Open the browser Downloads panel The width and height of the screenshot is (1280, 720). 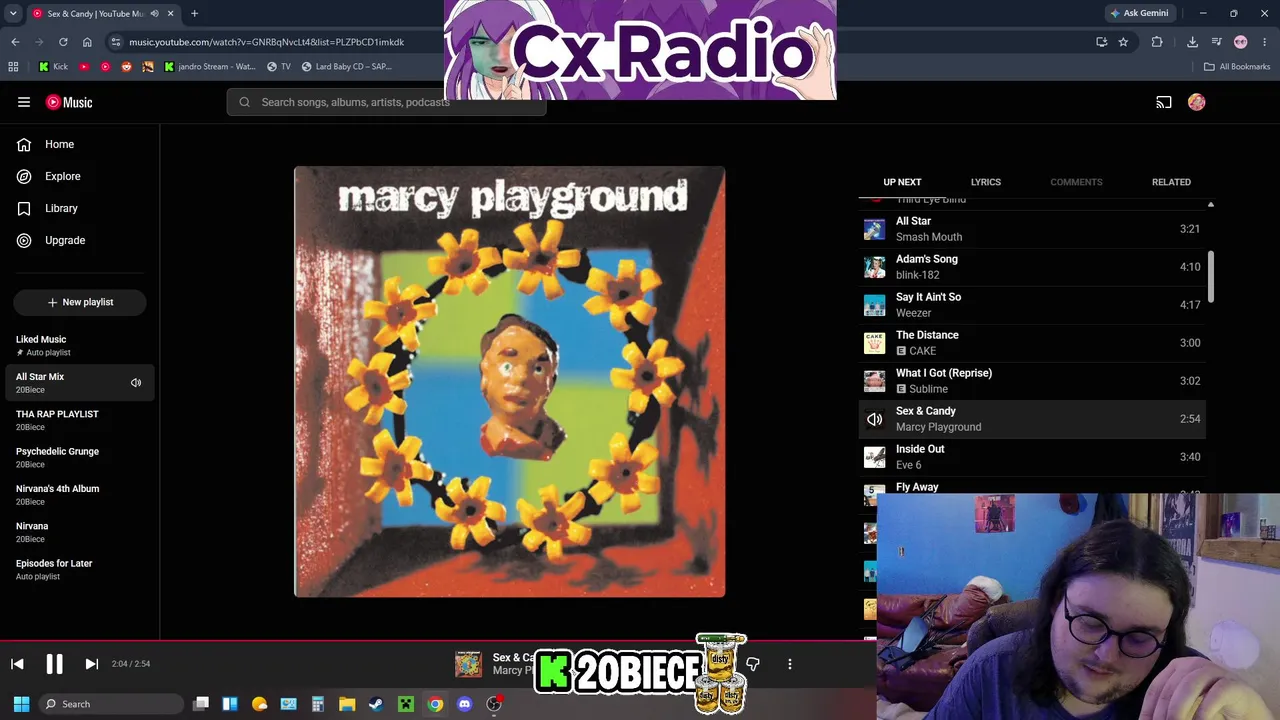(1192, 42)
